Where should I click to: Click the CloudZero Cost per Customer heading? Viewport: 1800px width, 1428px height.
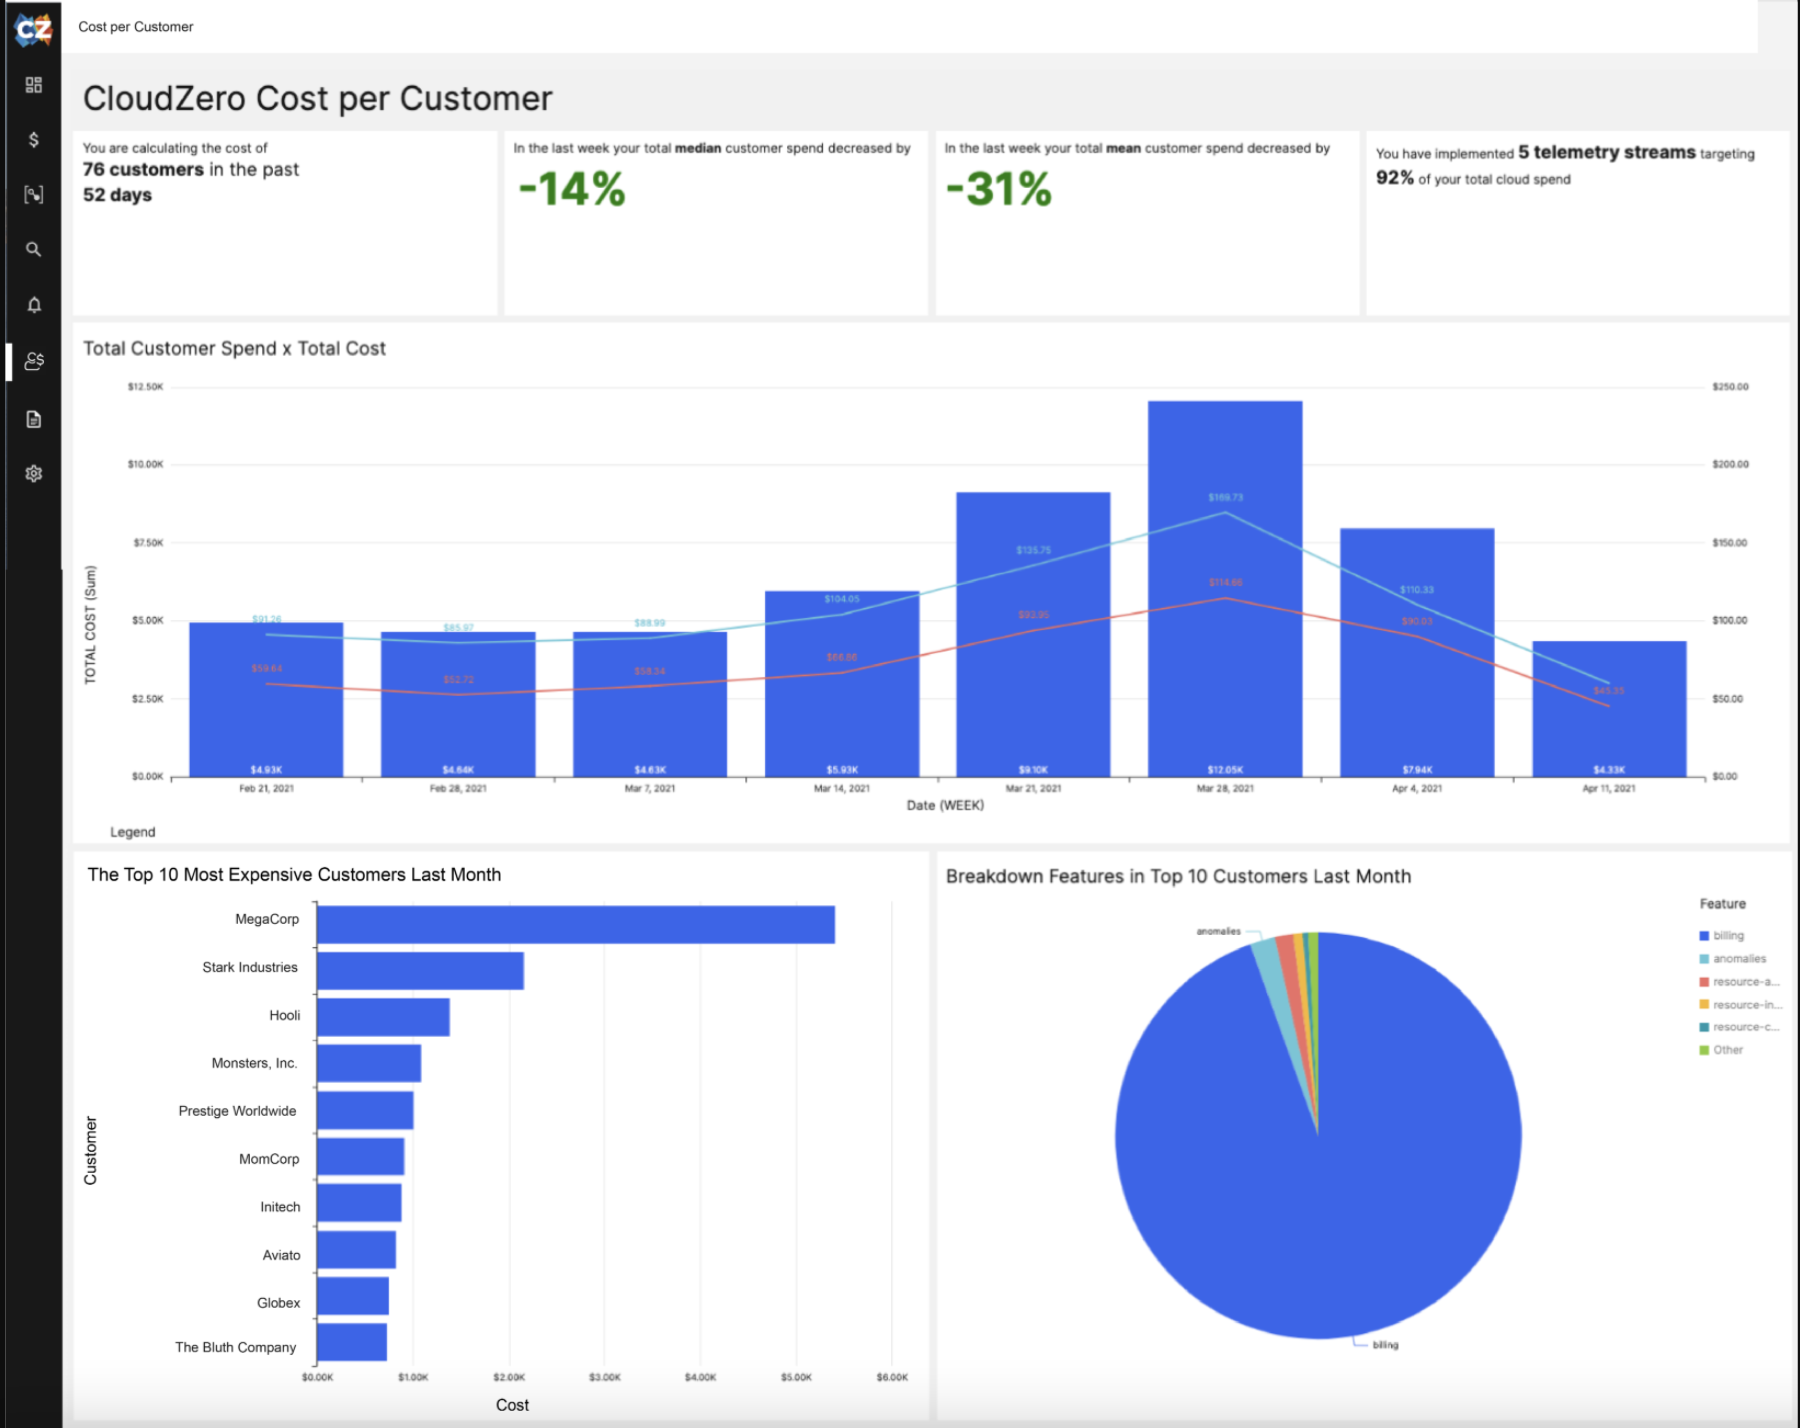click(317, 99)
